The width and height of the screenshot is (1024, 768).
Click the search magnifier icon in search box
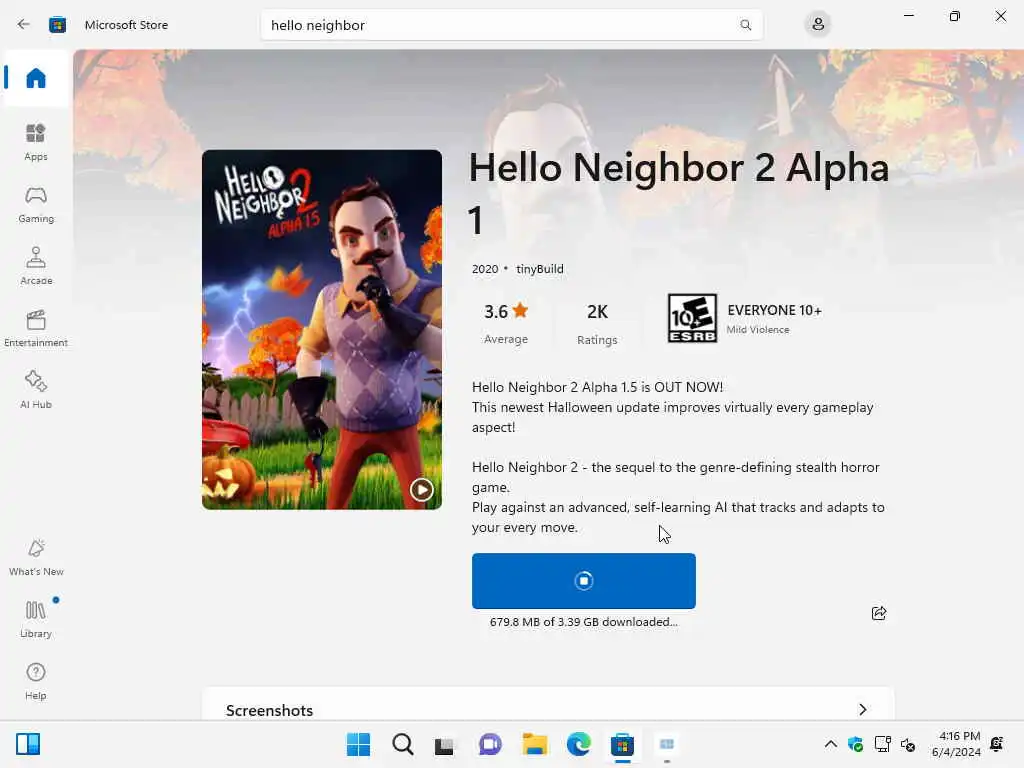tap(745, 25)
